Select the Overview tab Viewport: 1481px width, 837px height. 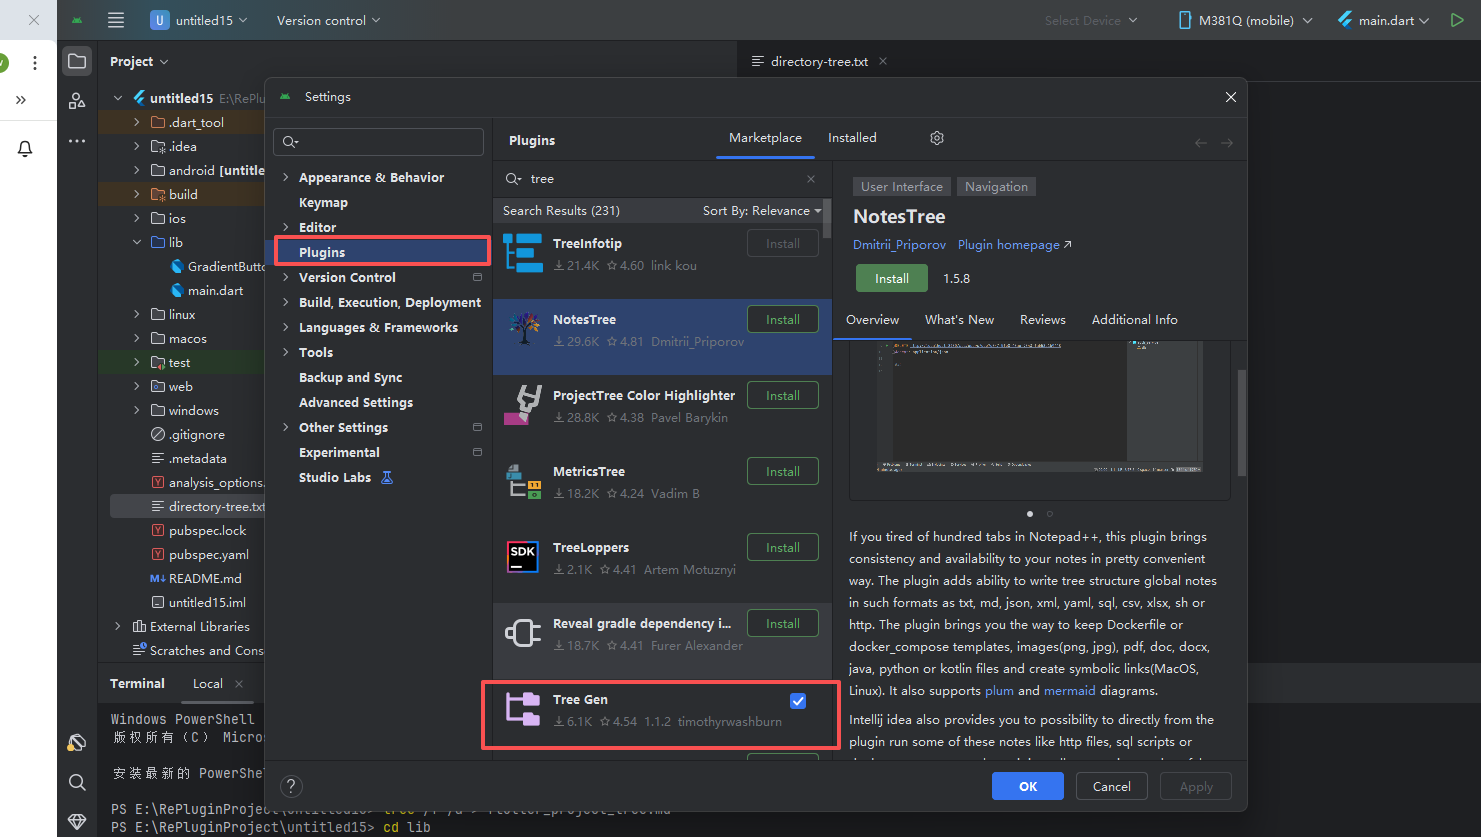coord(873,320)
